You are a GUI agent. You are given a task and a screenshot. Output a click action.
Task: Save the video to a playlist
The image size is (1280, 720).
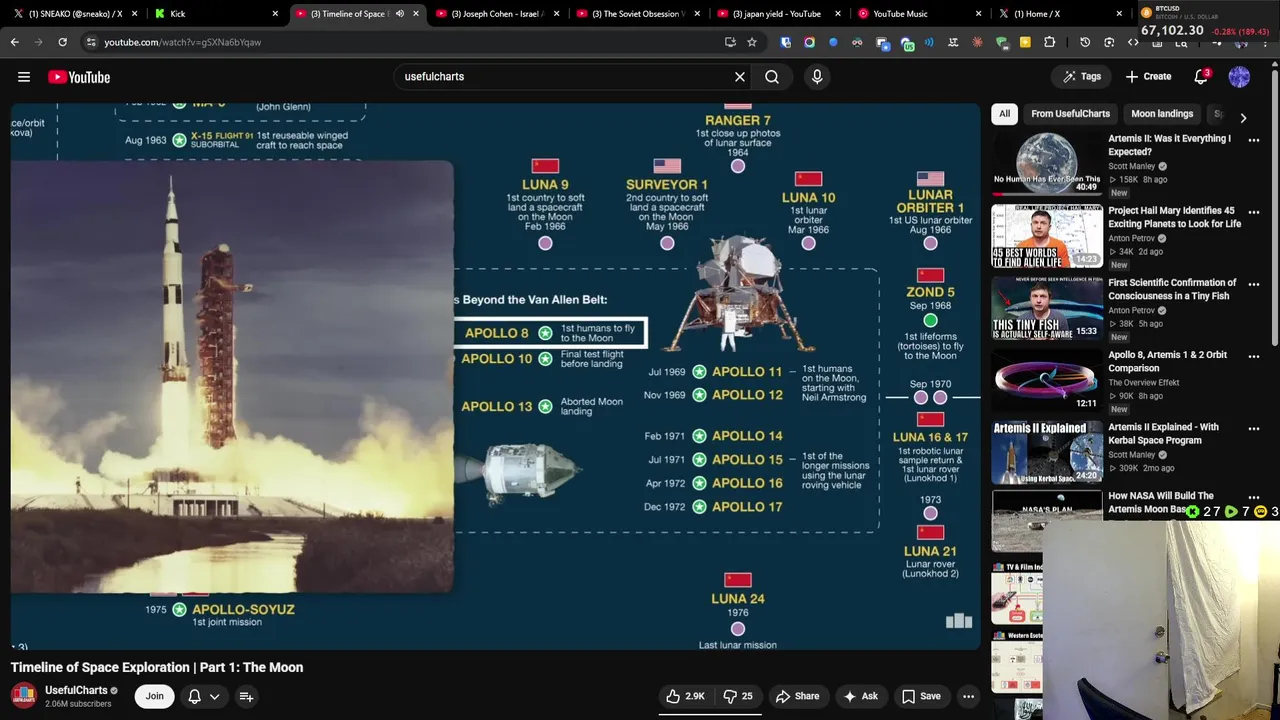click(921, 696)
